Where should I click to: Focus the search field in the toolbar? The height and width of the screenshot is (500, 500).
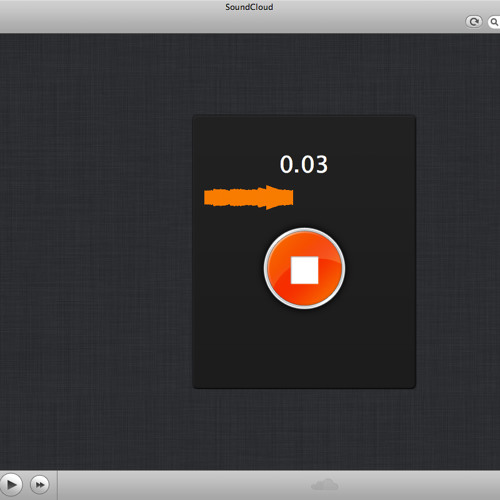494,22
